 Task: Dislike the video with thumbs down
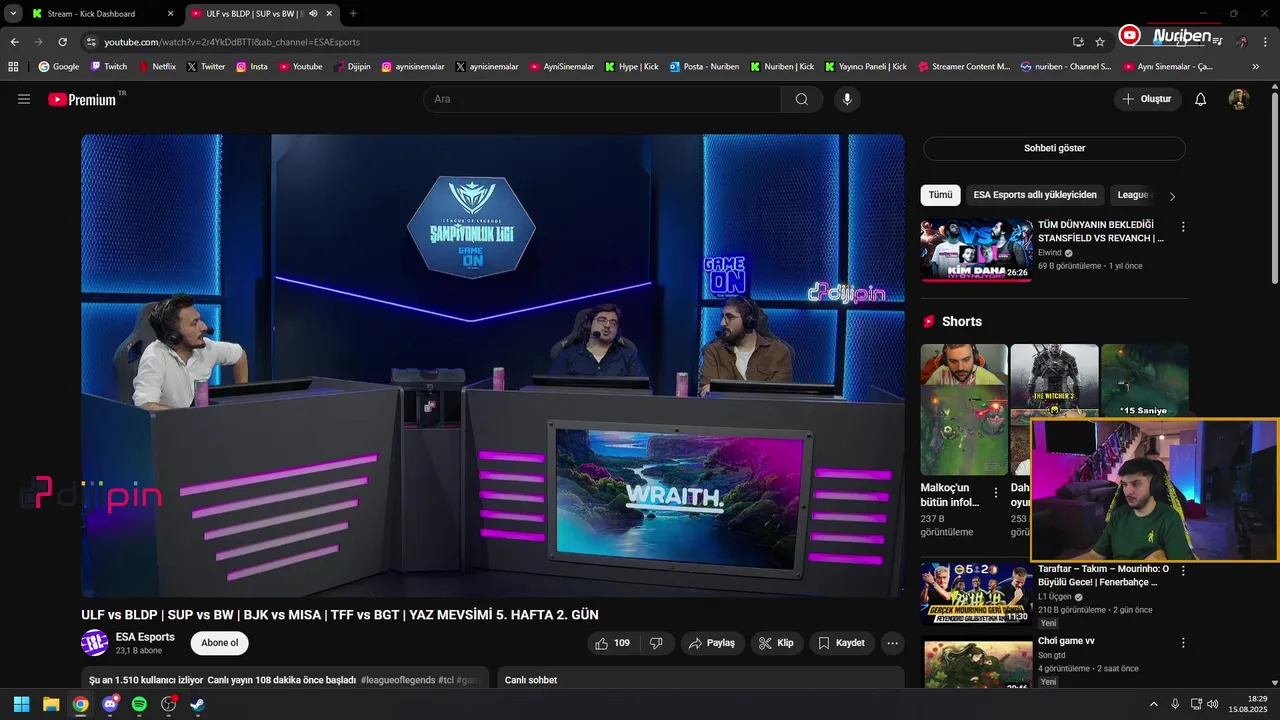tap(657, 643)
